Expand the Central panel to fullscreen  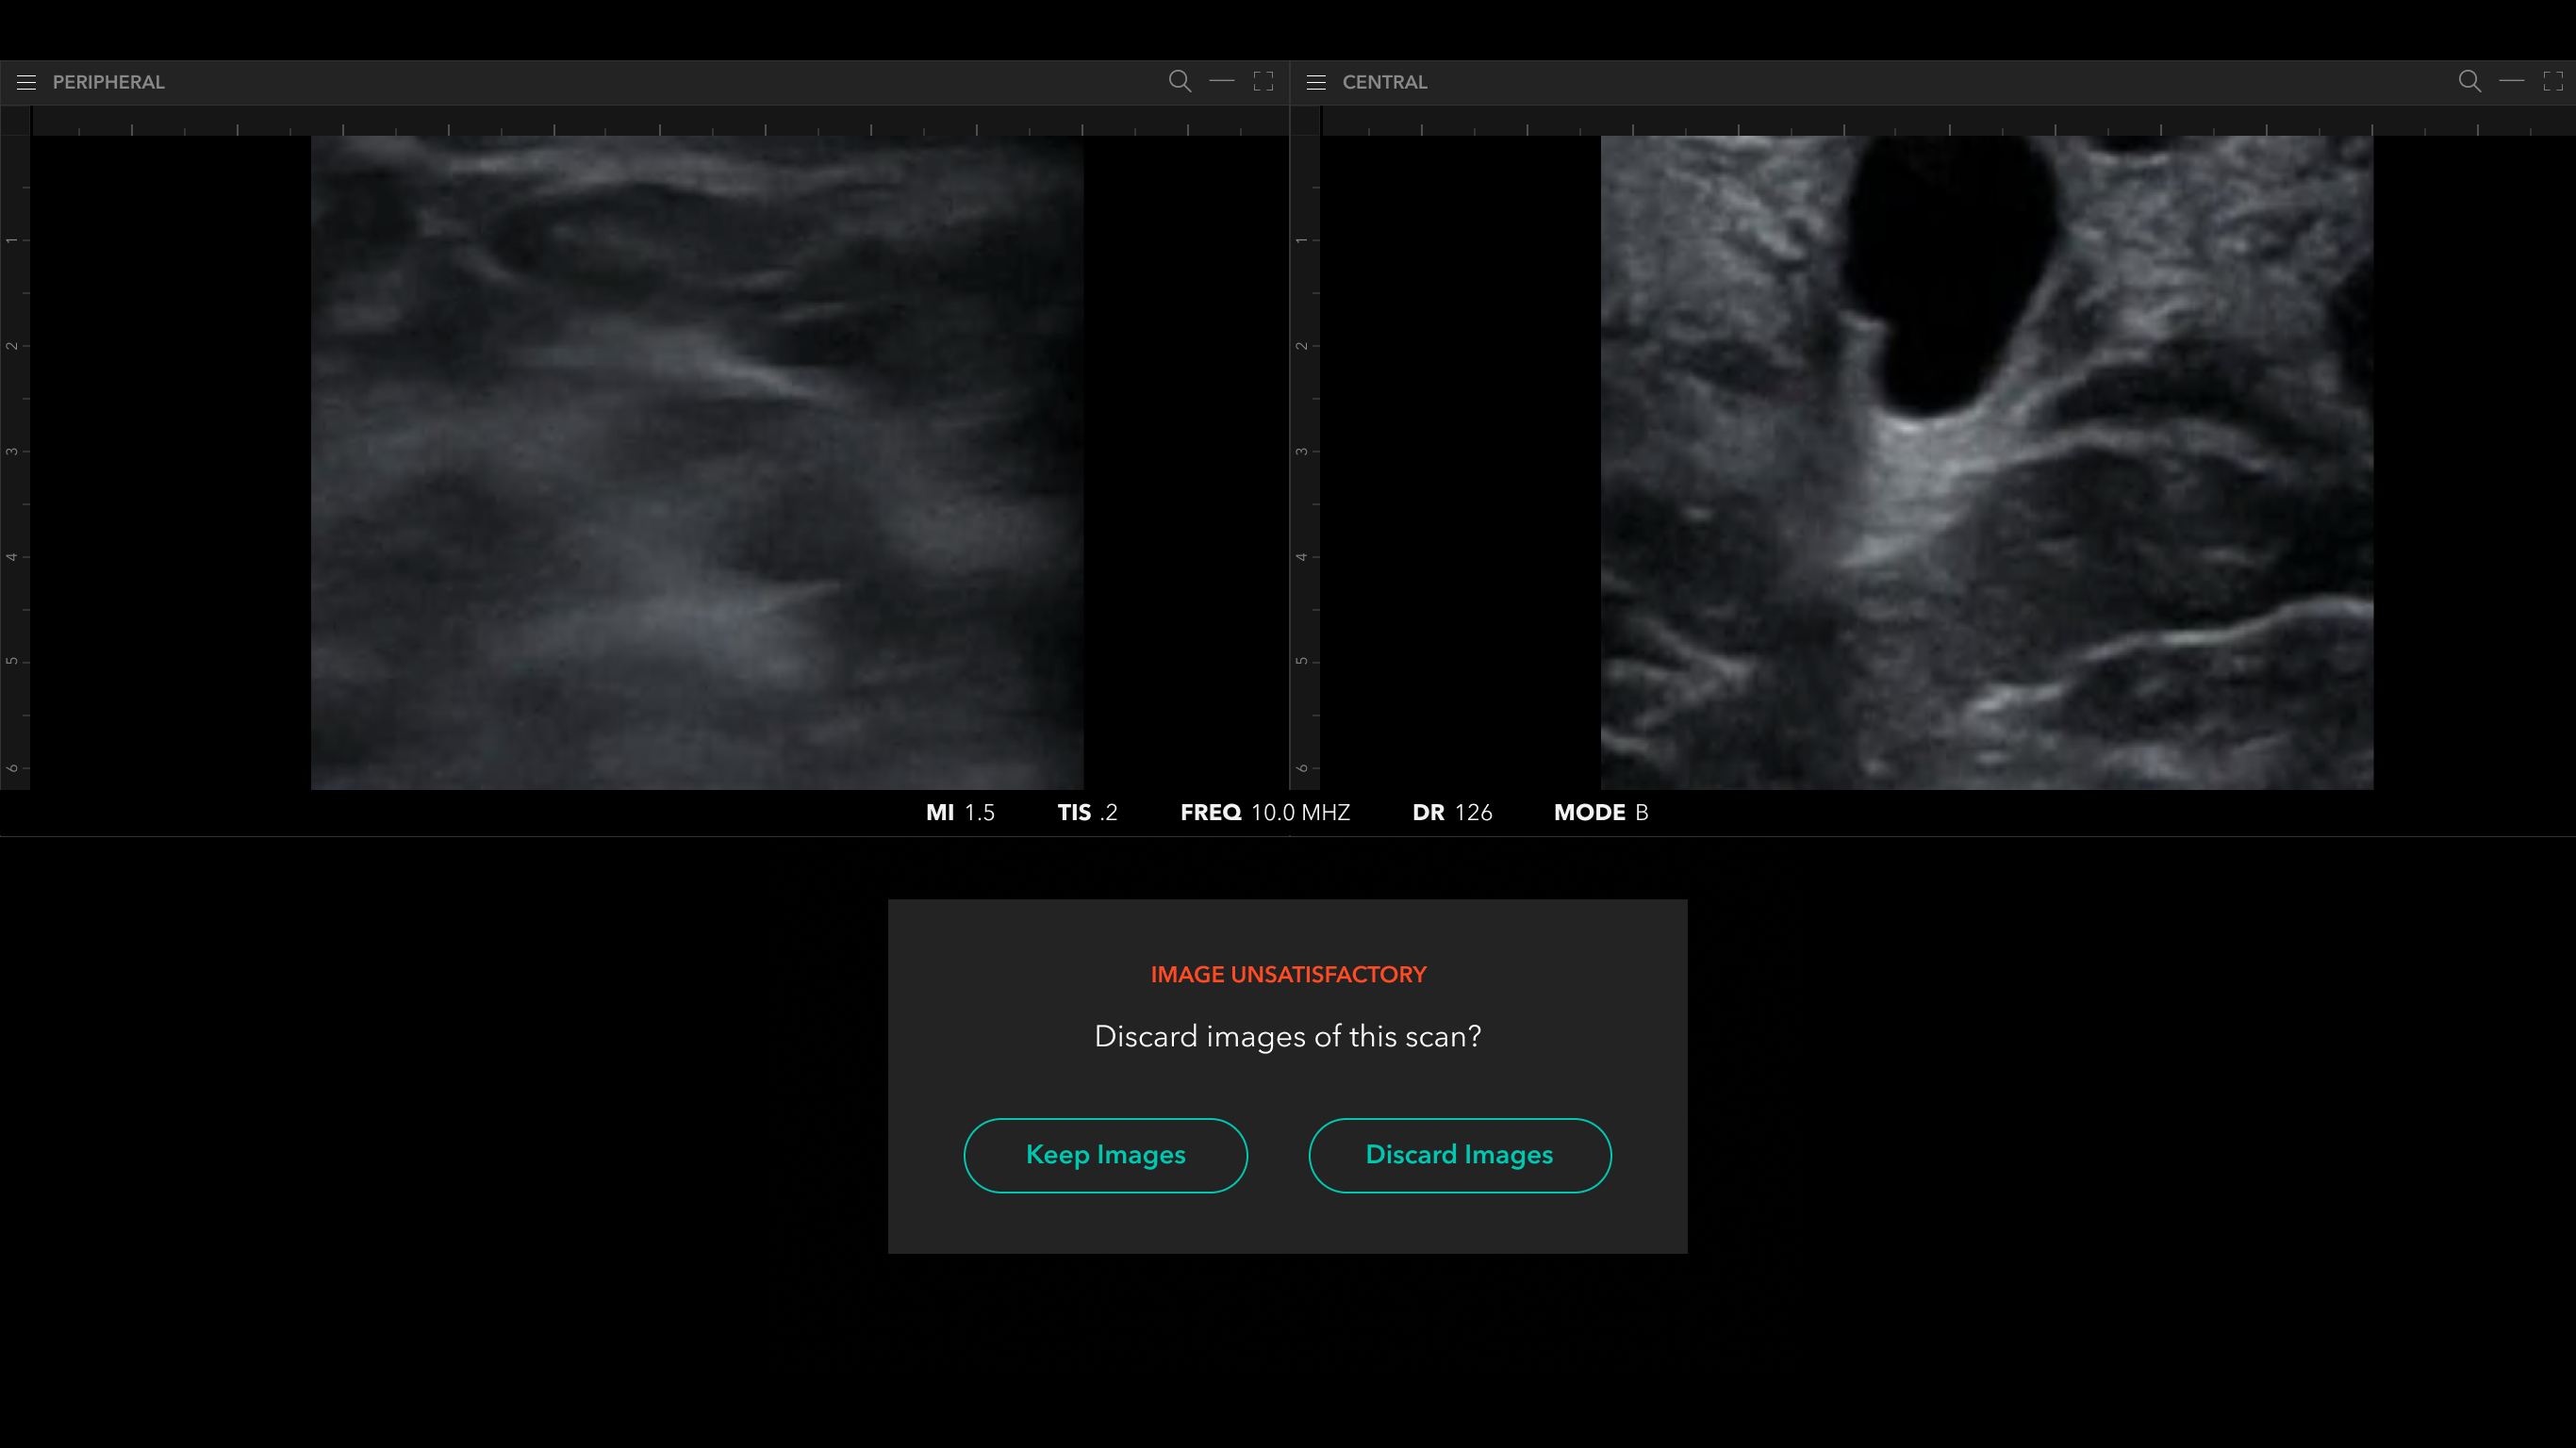tap(2553, 81)
